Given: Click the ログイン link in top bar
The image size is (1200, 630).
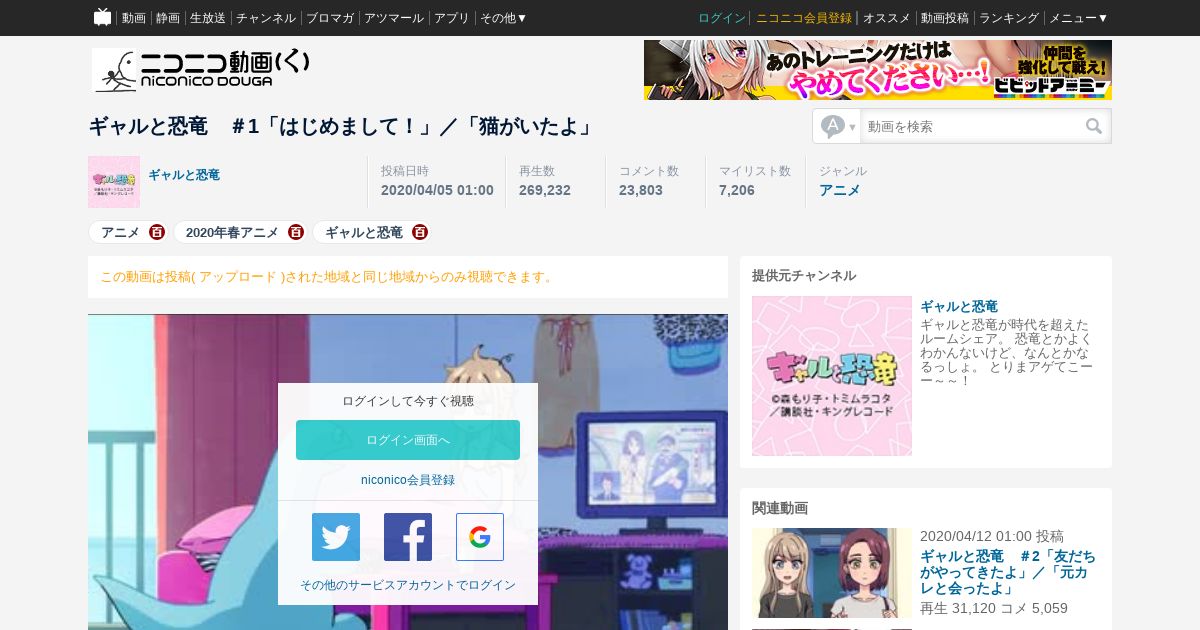Looking at the screenshot, I should 722,18.
